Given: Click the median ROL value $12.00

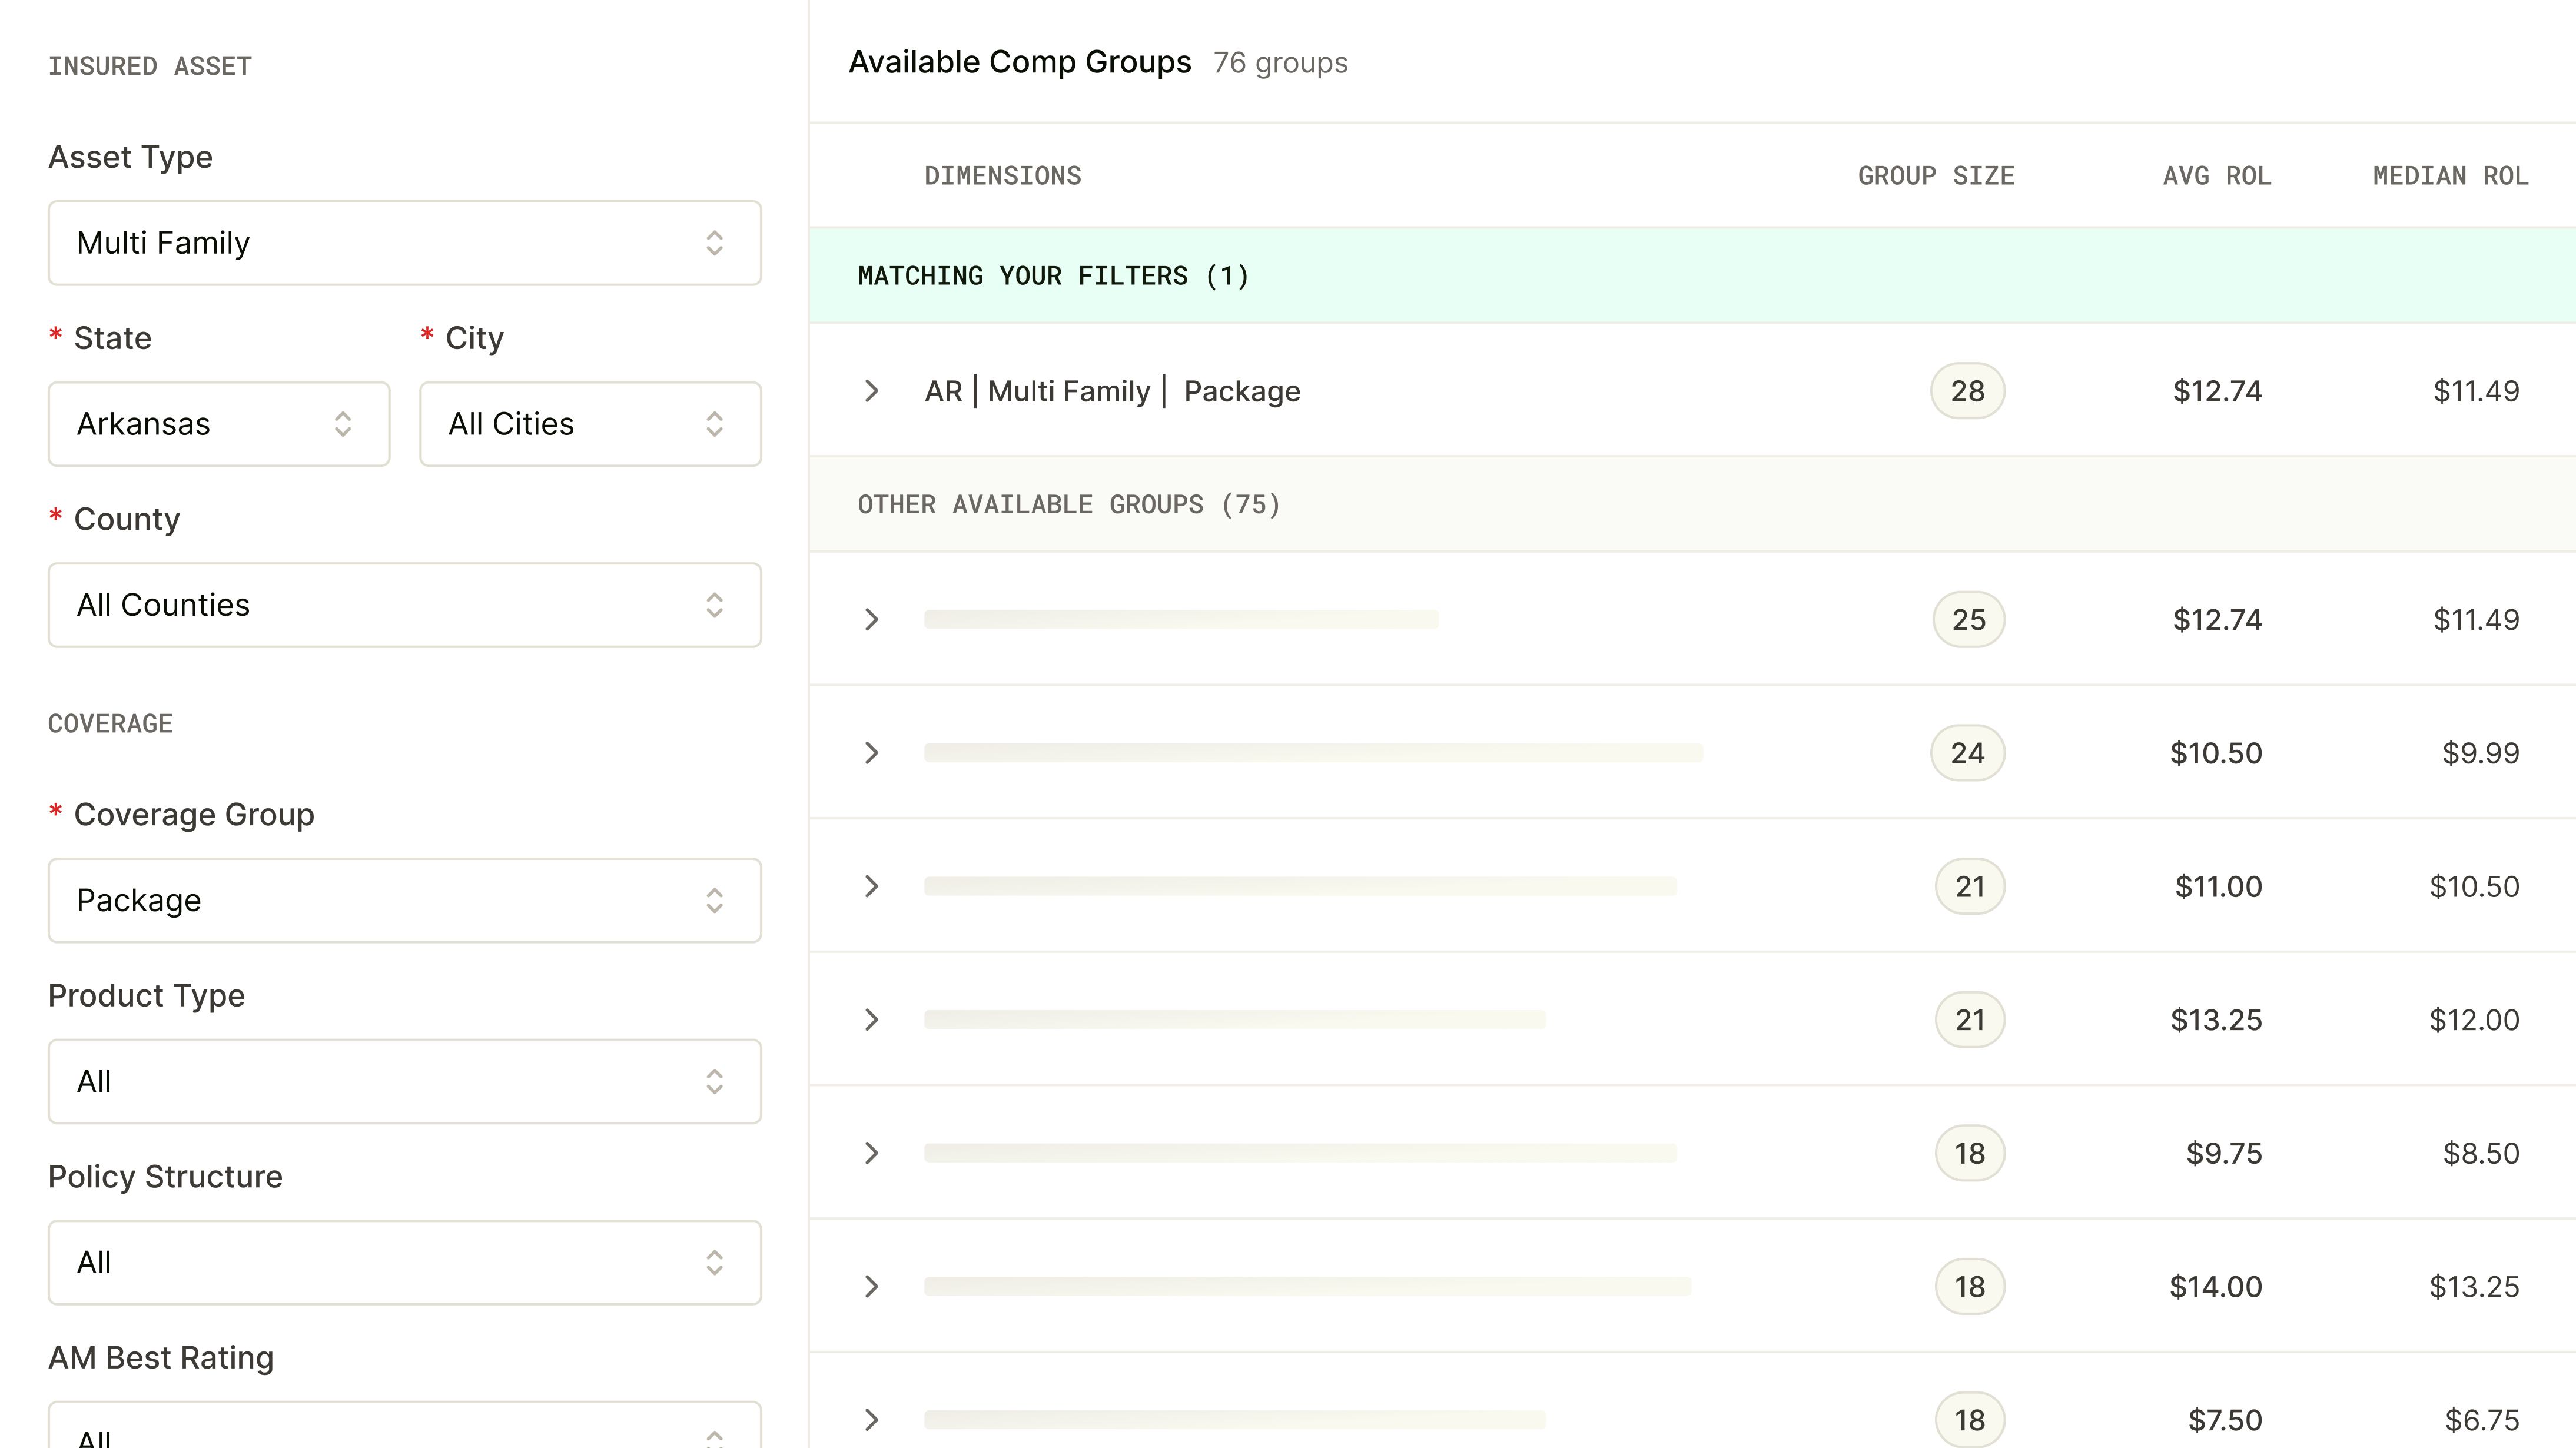Looking at the screenshot, I should [2474, 1020].
